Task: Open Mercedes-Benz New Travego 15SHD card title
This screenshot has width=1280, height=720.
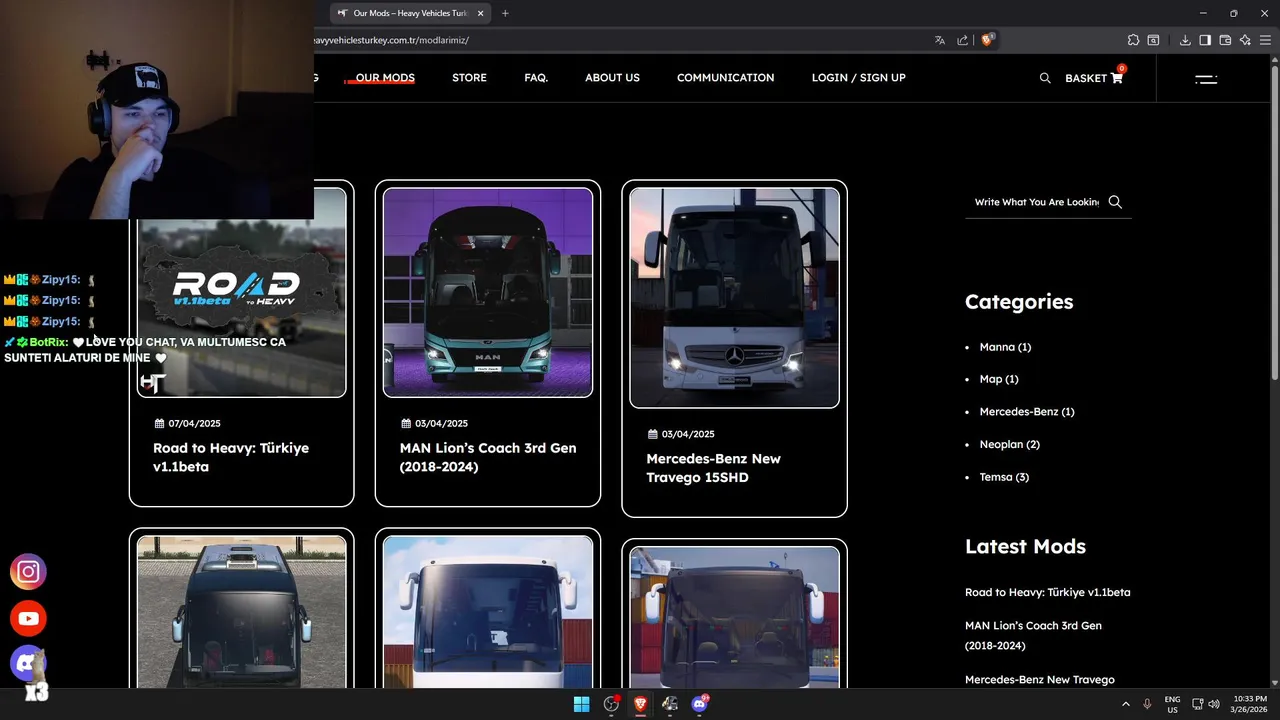Action: (x=713, y=468)
